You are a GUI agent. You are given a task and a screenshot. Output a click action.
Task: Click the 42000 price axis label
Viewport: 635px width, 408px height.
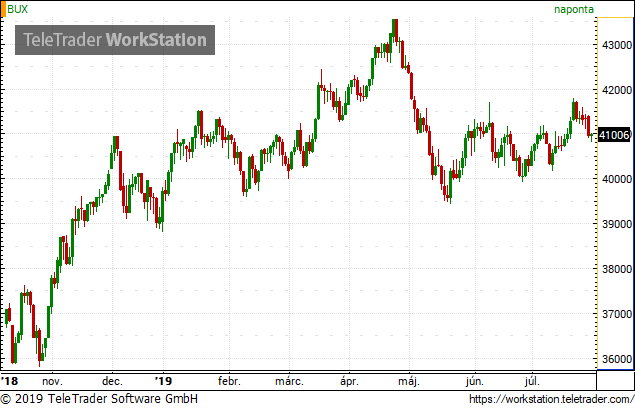617,90
